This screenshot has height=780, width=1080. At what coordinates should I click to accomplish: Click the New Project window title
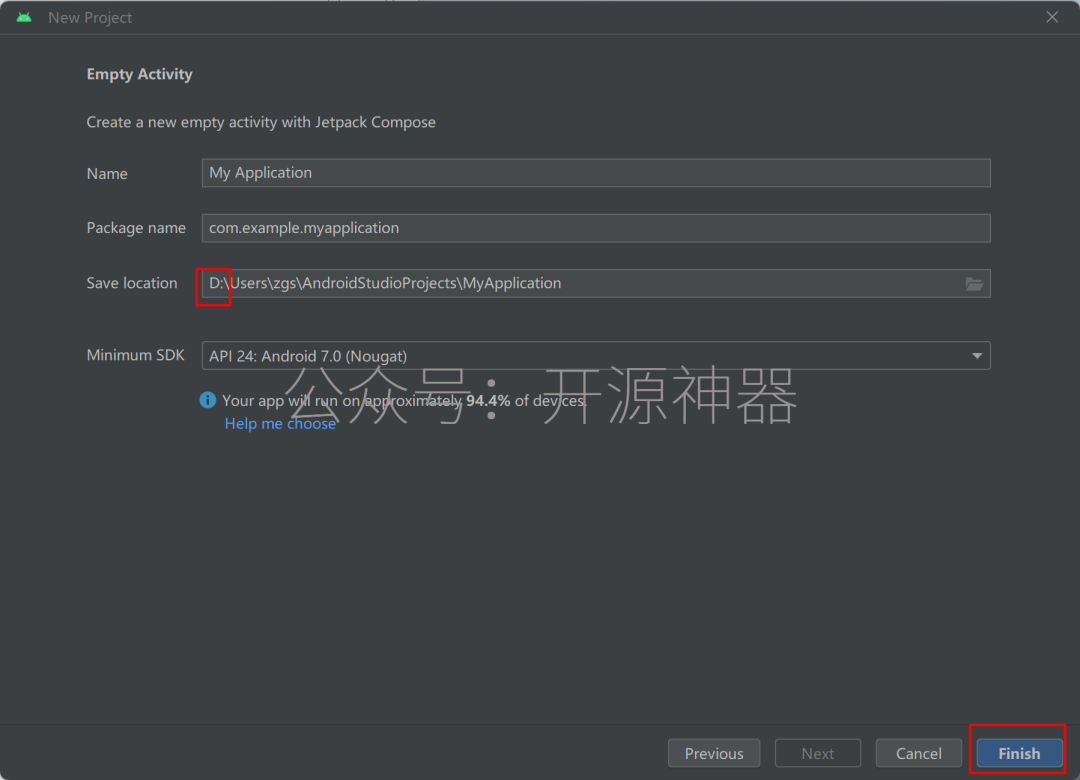coord(90,17)
